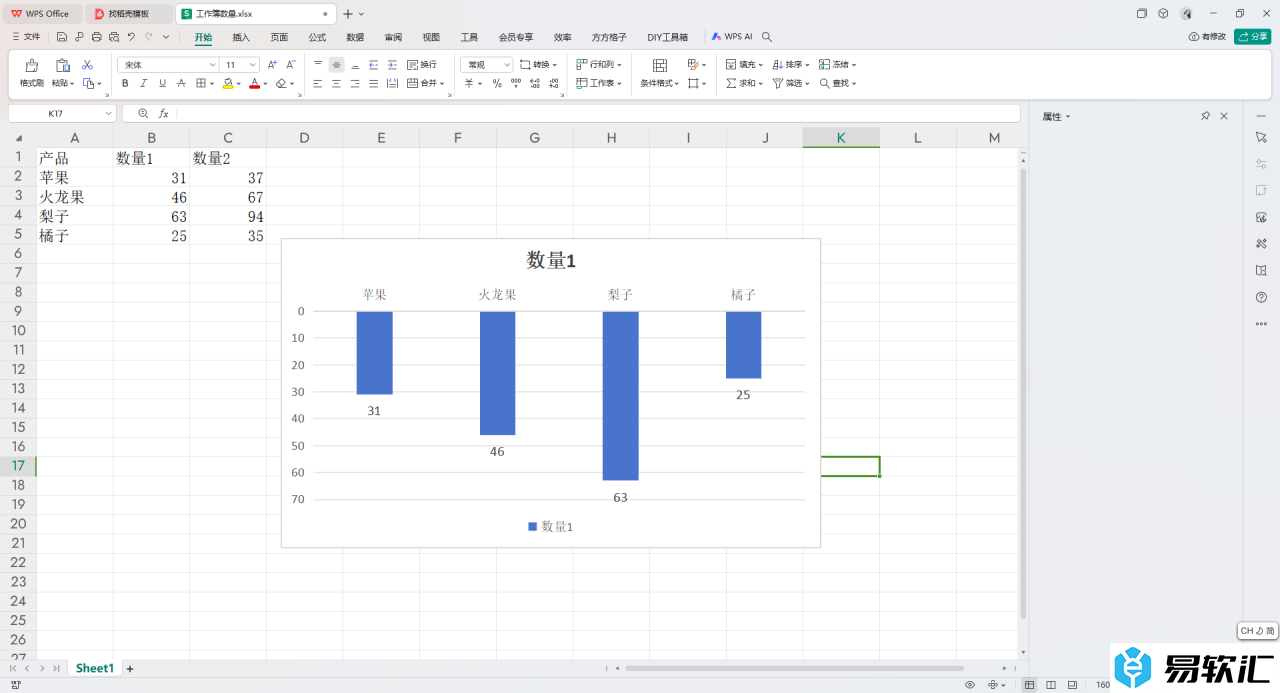Click the AutoSum (求和) button

(744, 84)
